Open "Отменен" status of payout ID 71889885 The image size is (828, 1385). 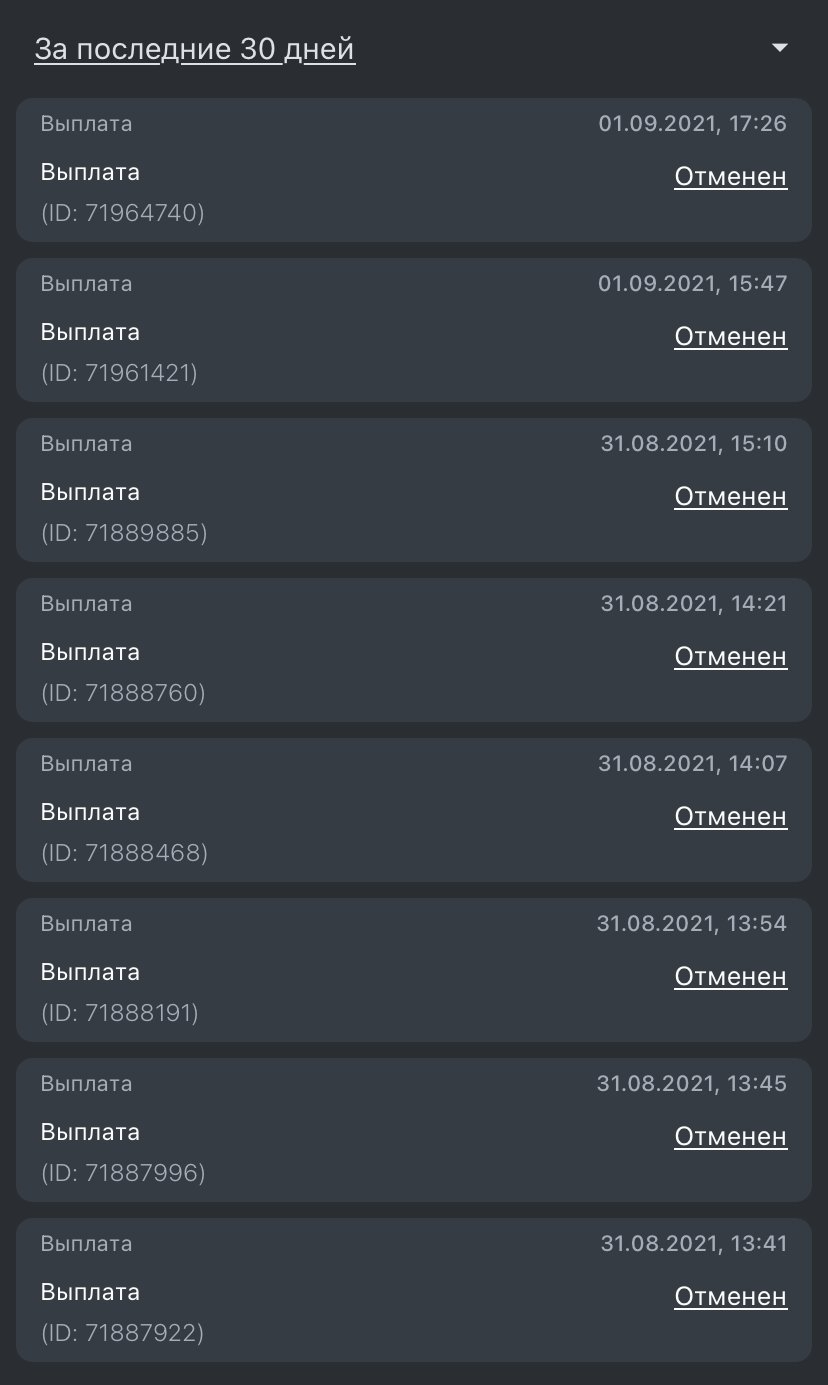tap(730, 497)
